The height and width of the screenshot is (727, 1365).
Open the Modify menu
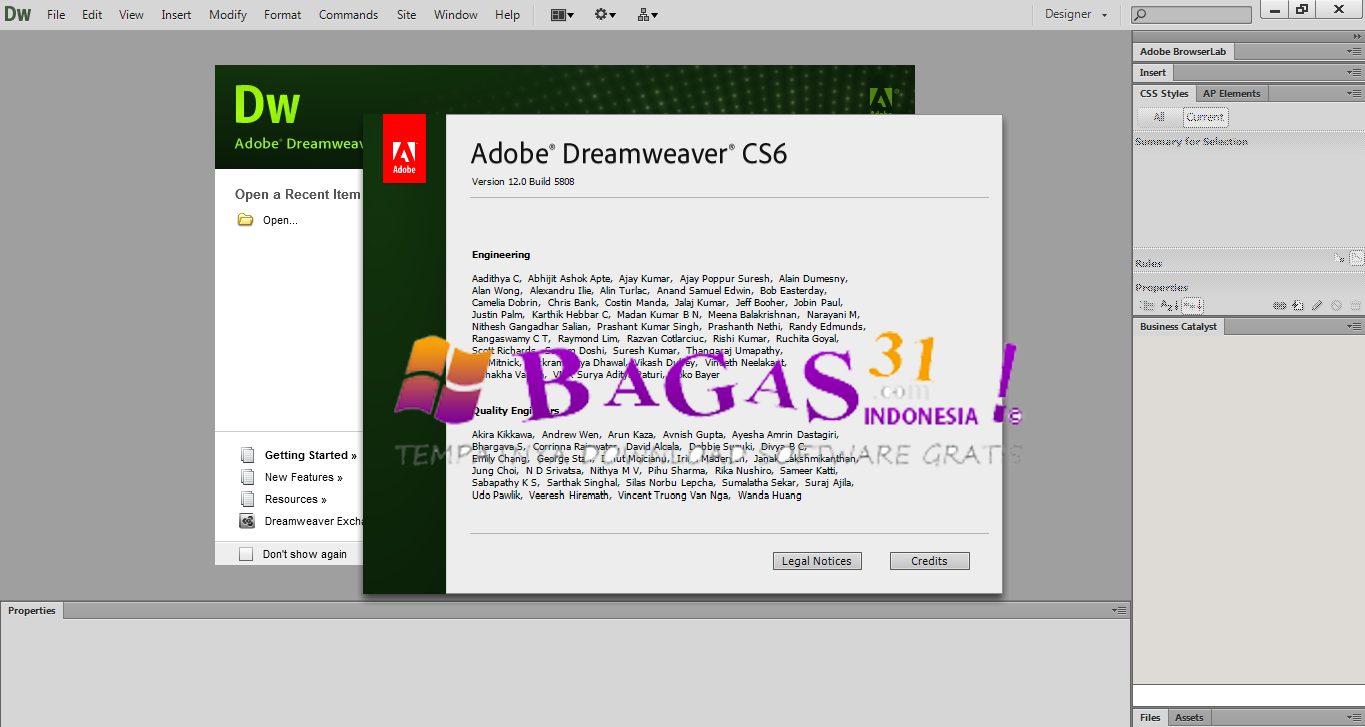click(228, 15)
